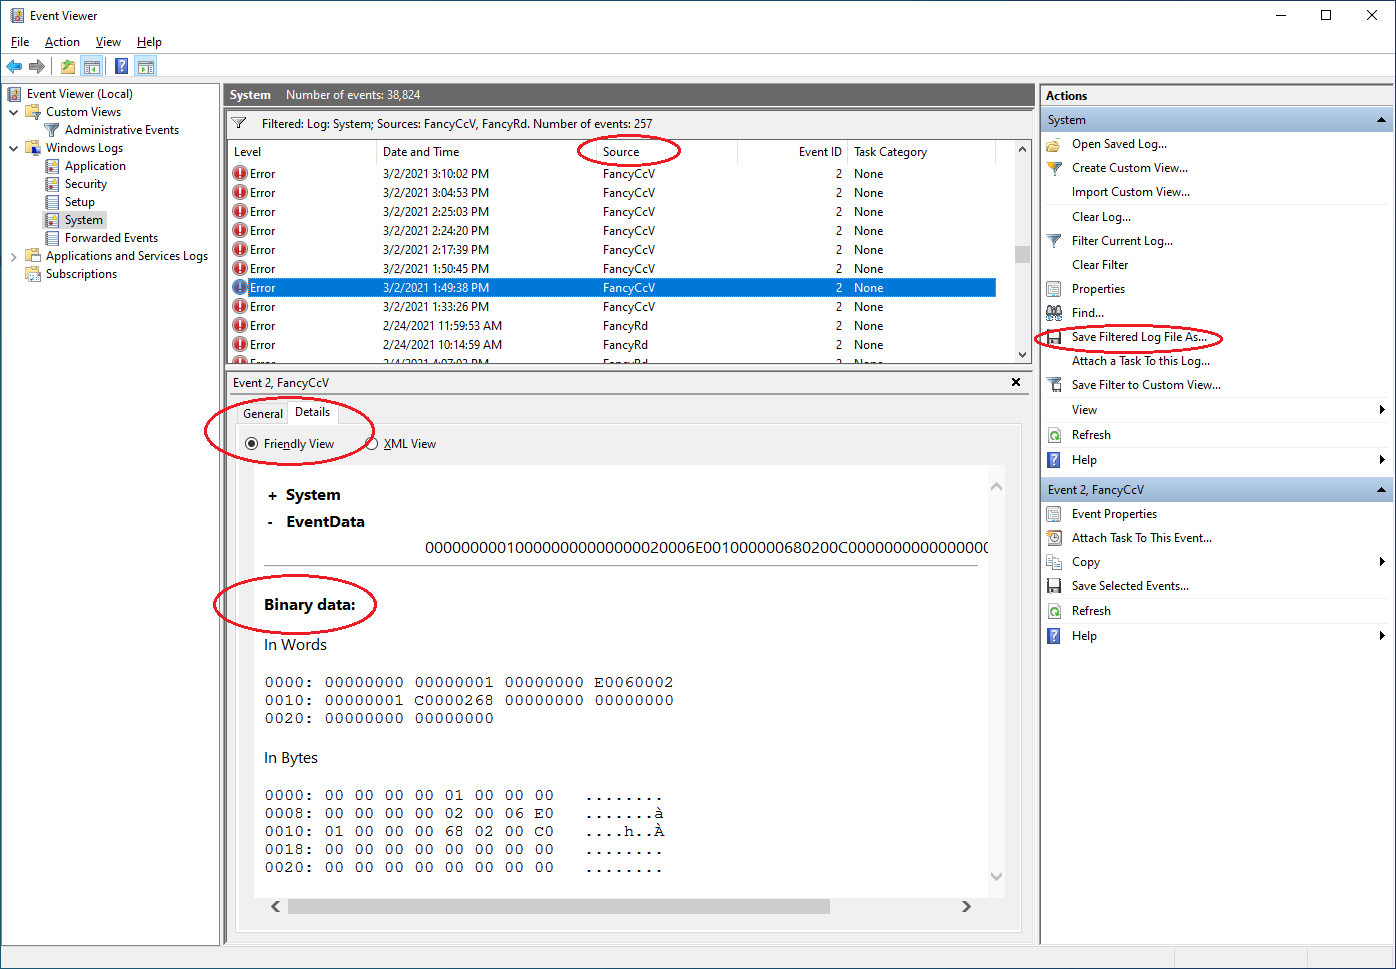
Task: Open the Help menu in menu bar
Action: pos(149,42)
